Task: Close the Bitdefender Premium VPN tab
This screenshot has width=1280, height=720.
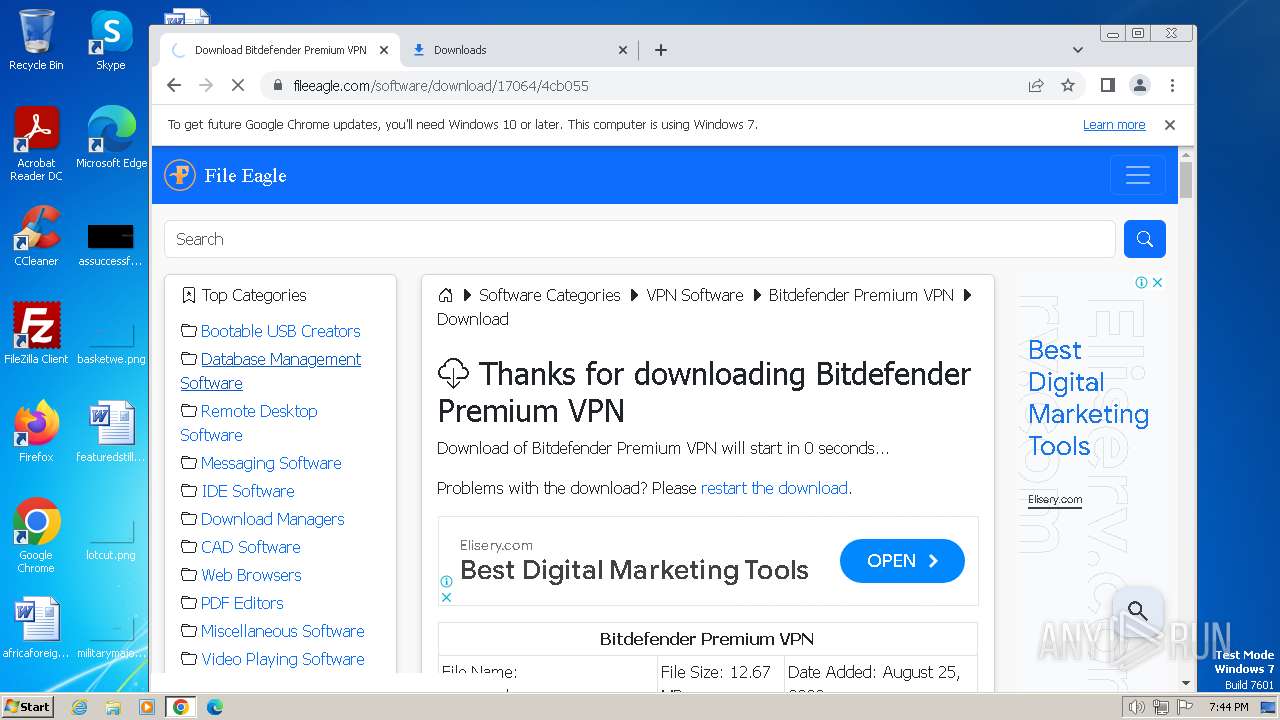Action: (384, 50)
